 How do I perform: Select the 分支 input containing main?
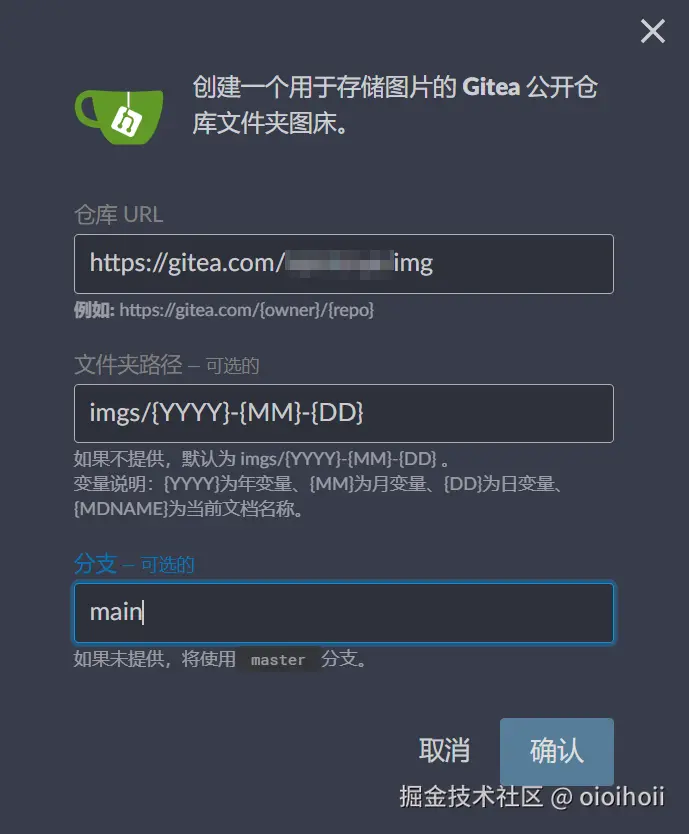click(344, 613)
